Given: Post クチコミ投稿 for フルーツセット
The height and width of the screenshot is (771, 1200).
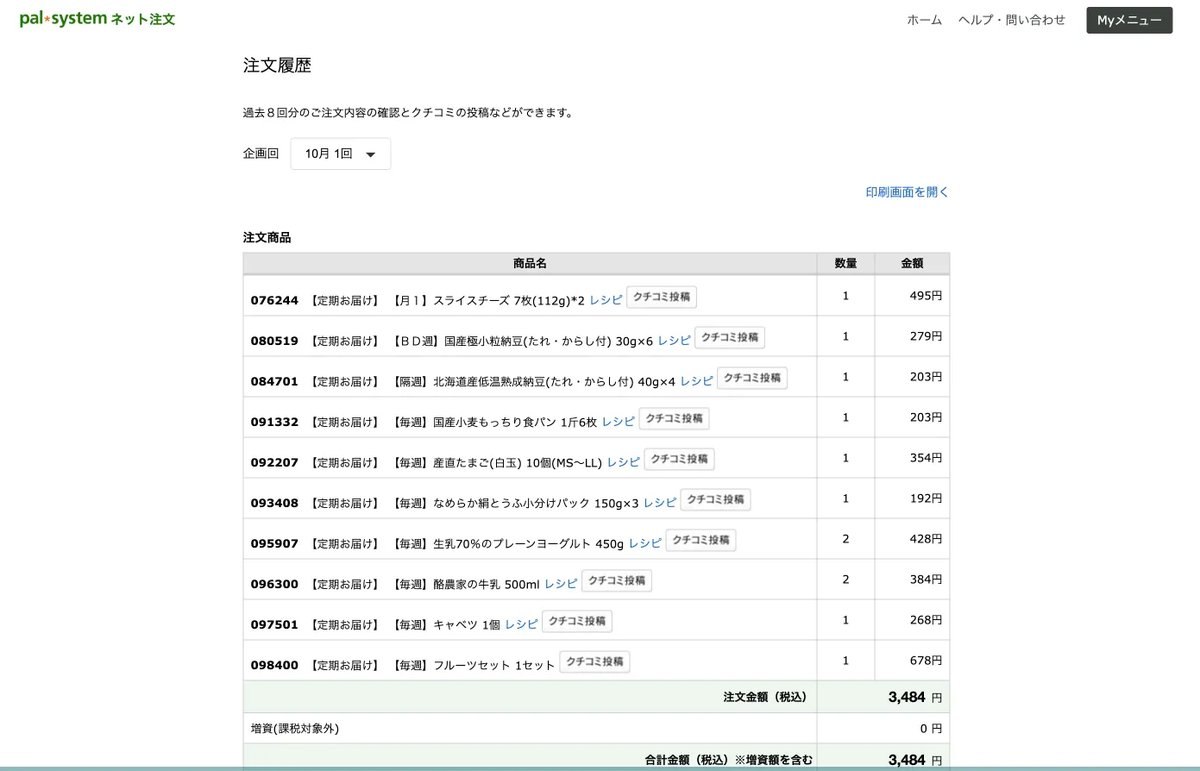Looking at the screenshot, I should [595, 662].
